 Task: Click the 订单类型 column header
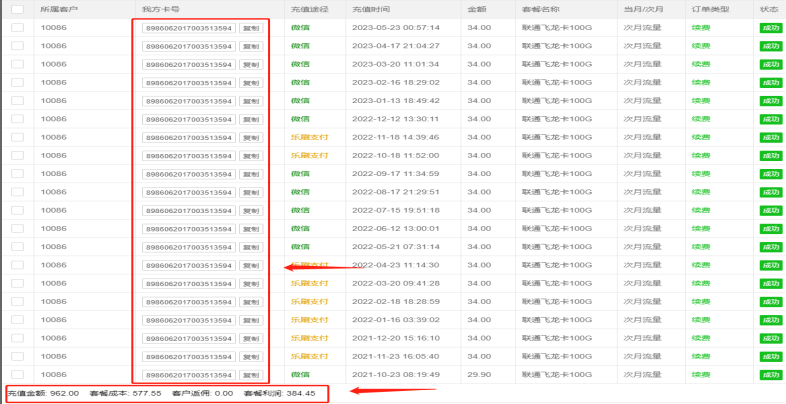[x=710, y=9]
